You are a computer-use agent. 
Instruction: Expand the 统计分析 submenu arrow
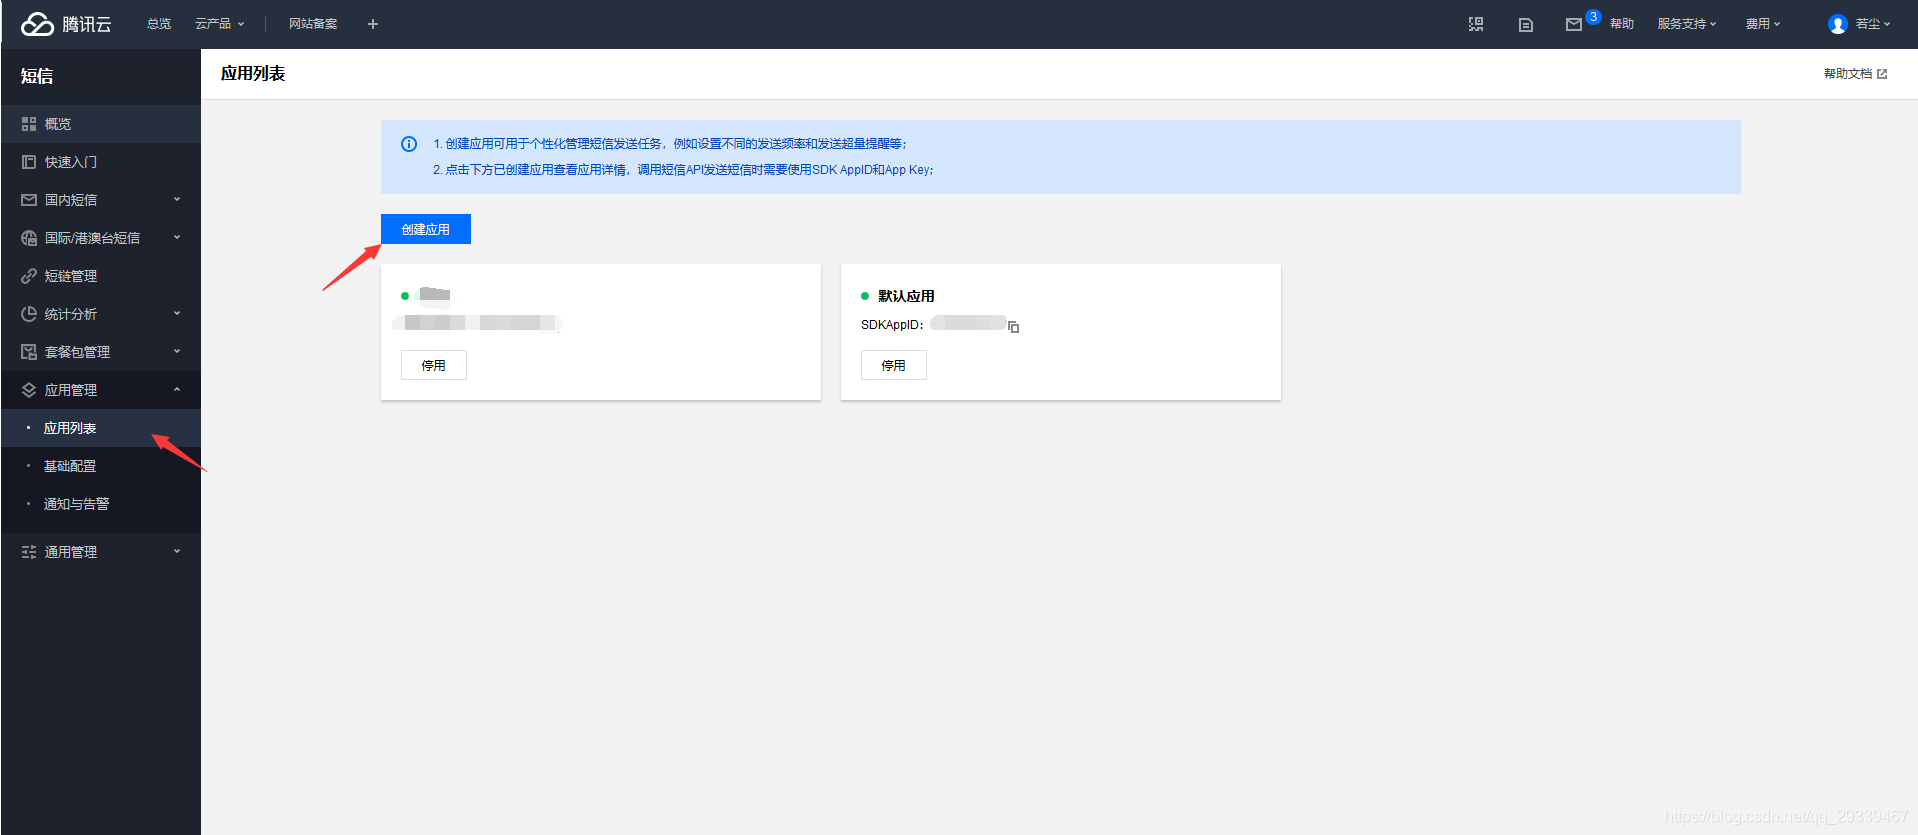click(177, 313)
